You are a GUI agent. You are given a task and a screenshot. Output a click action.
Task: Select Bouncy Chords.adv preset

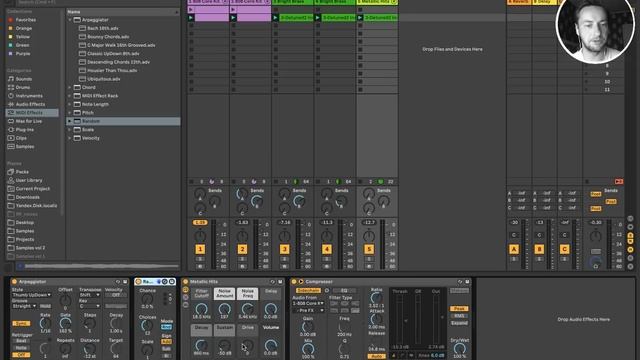pyautogui.click(x=108, y=37)
